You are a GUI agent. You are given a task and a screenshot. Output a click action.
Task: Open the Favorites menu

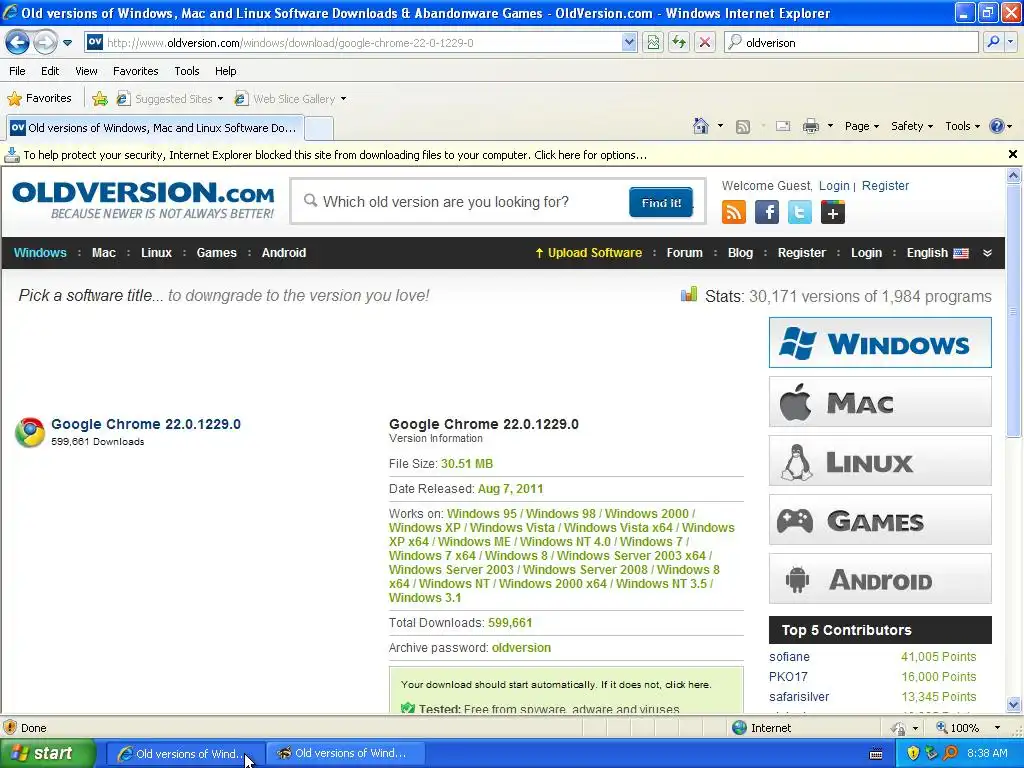pos(135,71)
